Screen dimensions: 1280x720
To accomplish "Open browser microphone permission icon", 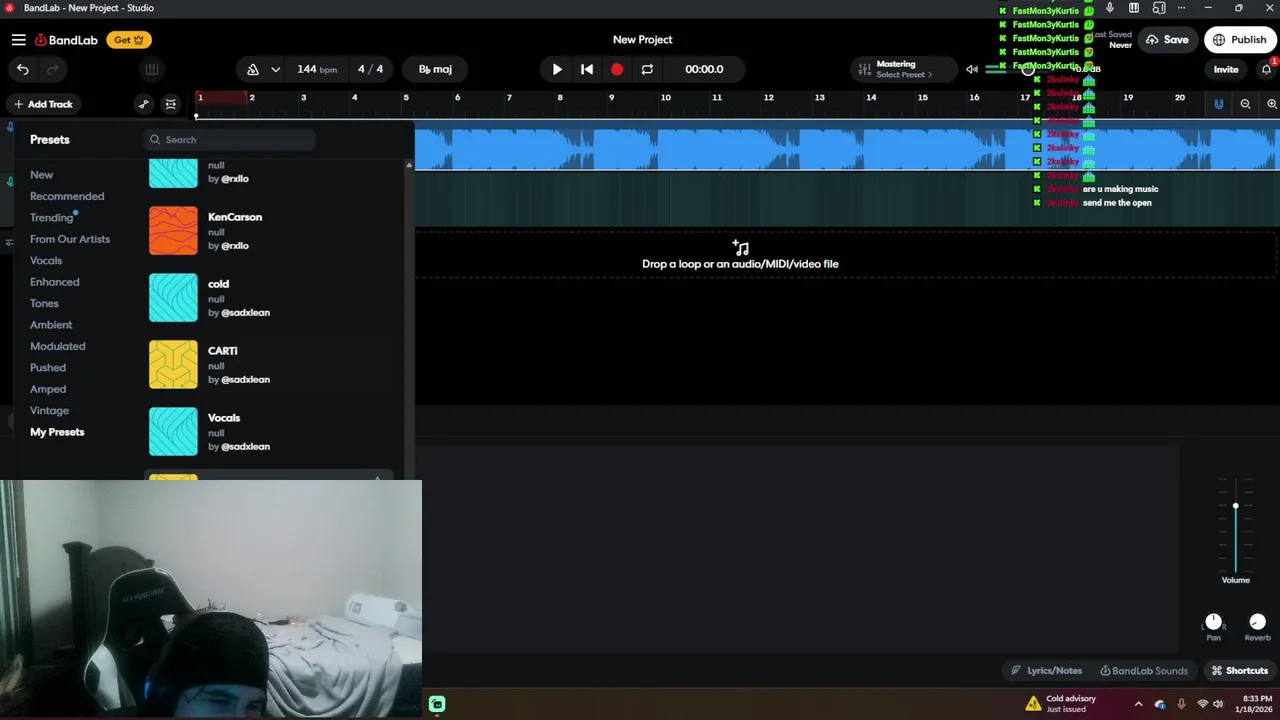I will pyautogui.click(x=1109, y=8).
